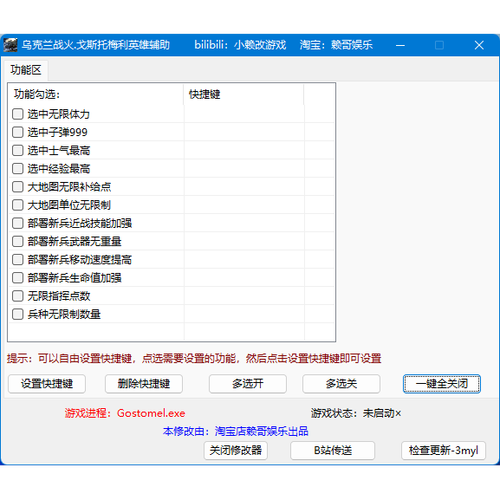The image size is (500, 500).
Task: Open the B站传送 link button
Action: pyautogui.click(x=333, y=451)
